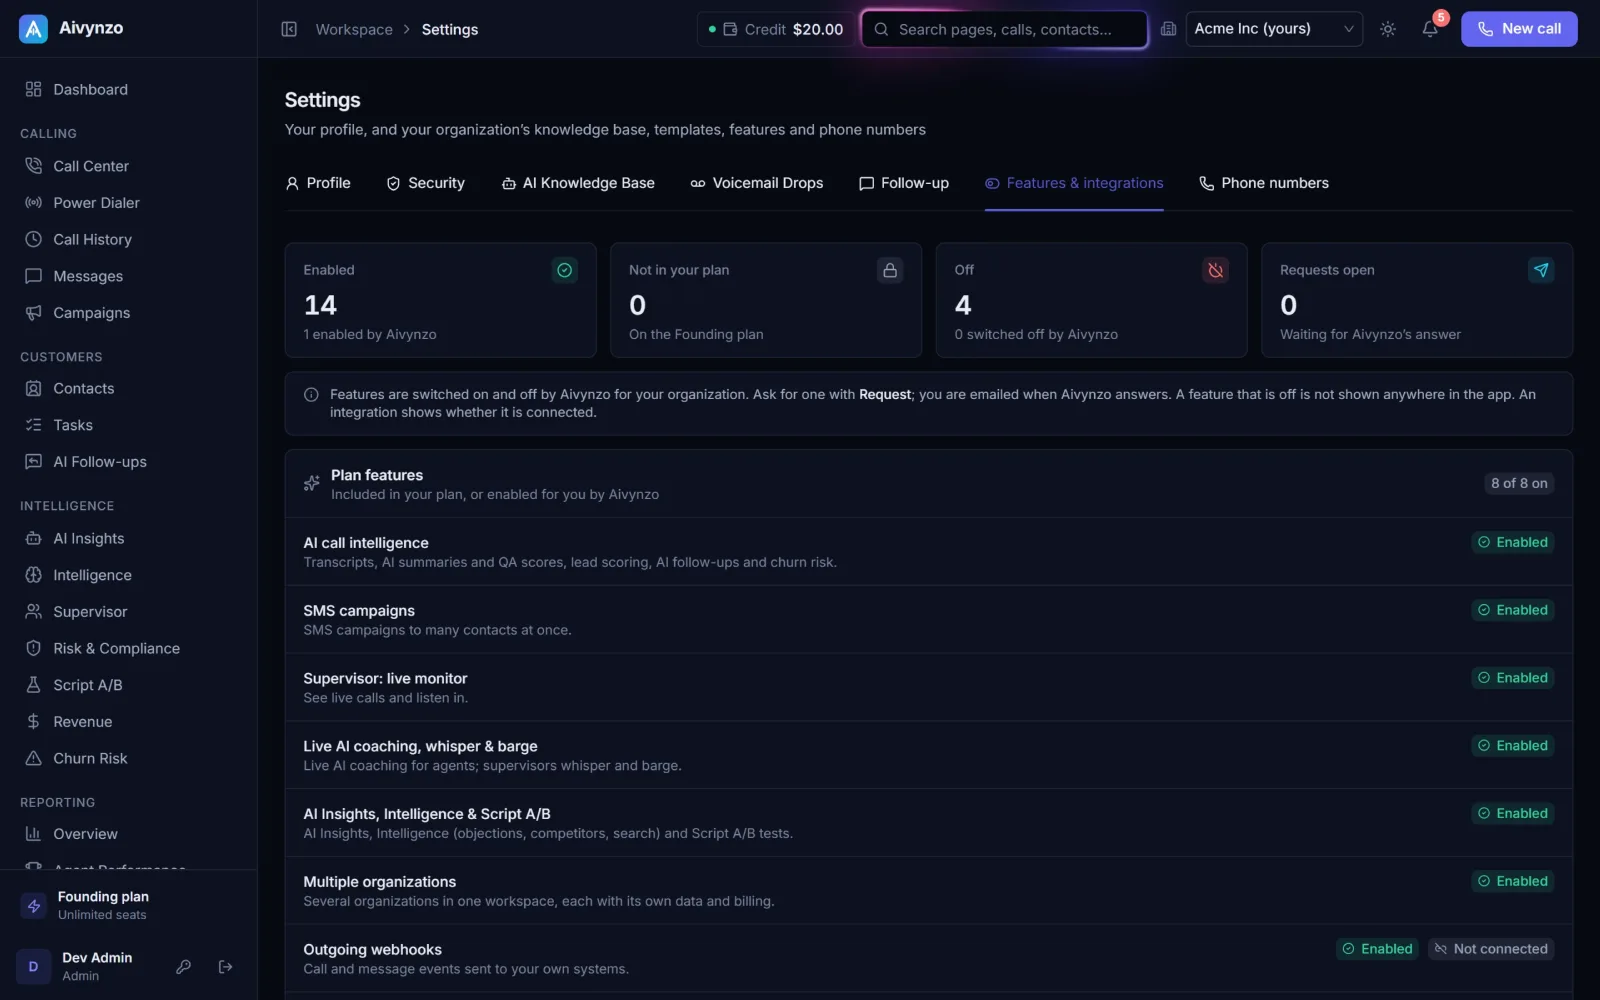The height and width of the screenshot is (1000, 1600).
Task: Toggle the sidebar collapse icon
Action: (x=289, y=29)
